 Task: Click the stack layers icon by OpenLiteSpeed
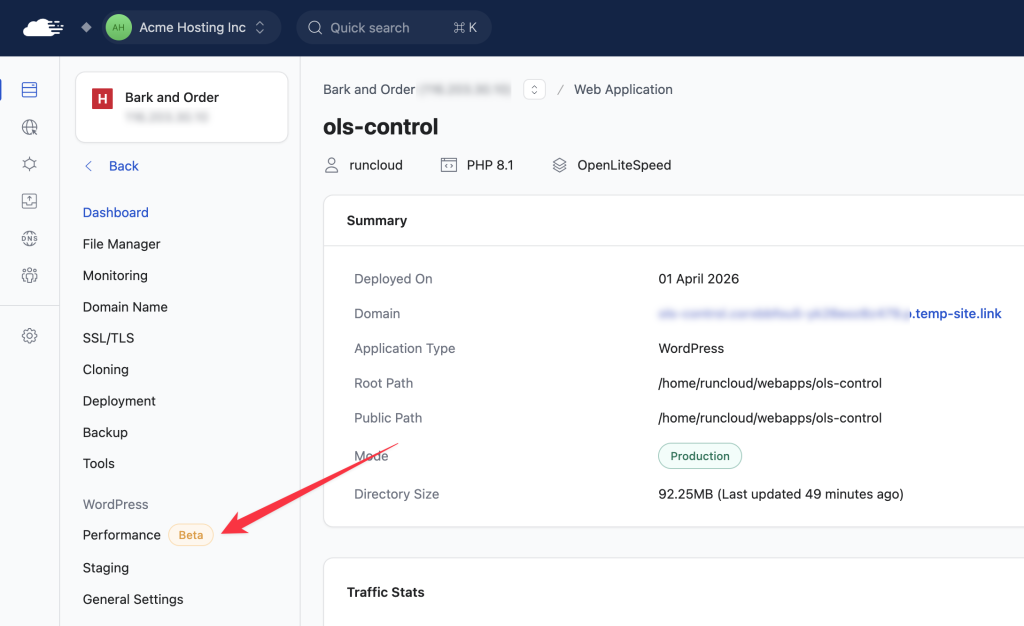click(560, 164)
